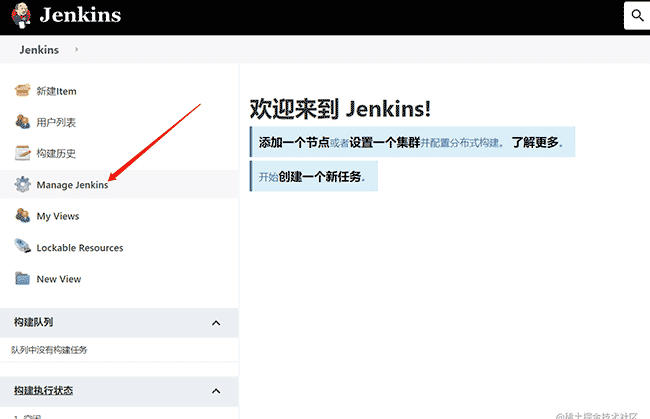The image size is (650, 419).
Task: Click 创建一个新任务 link
Action: point(320,177)
